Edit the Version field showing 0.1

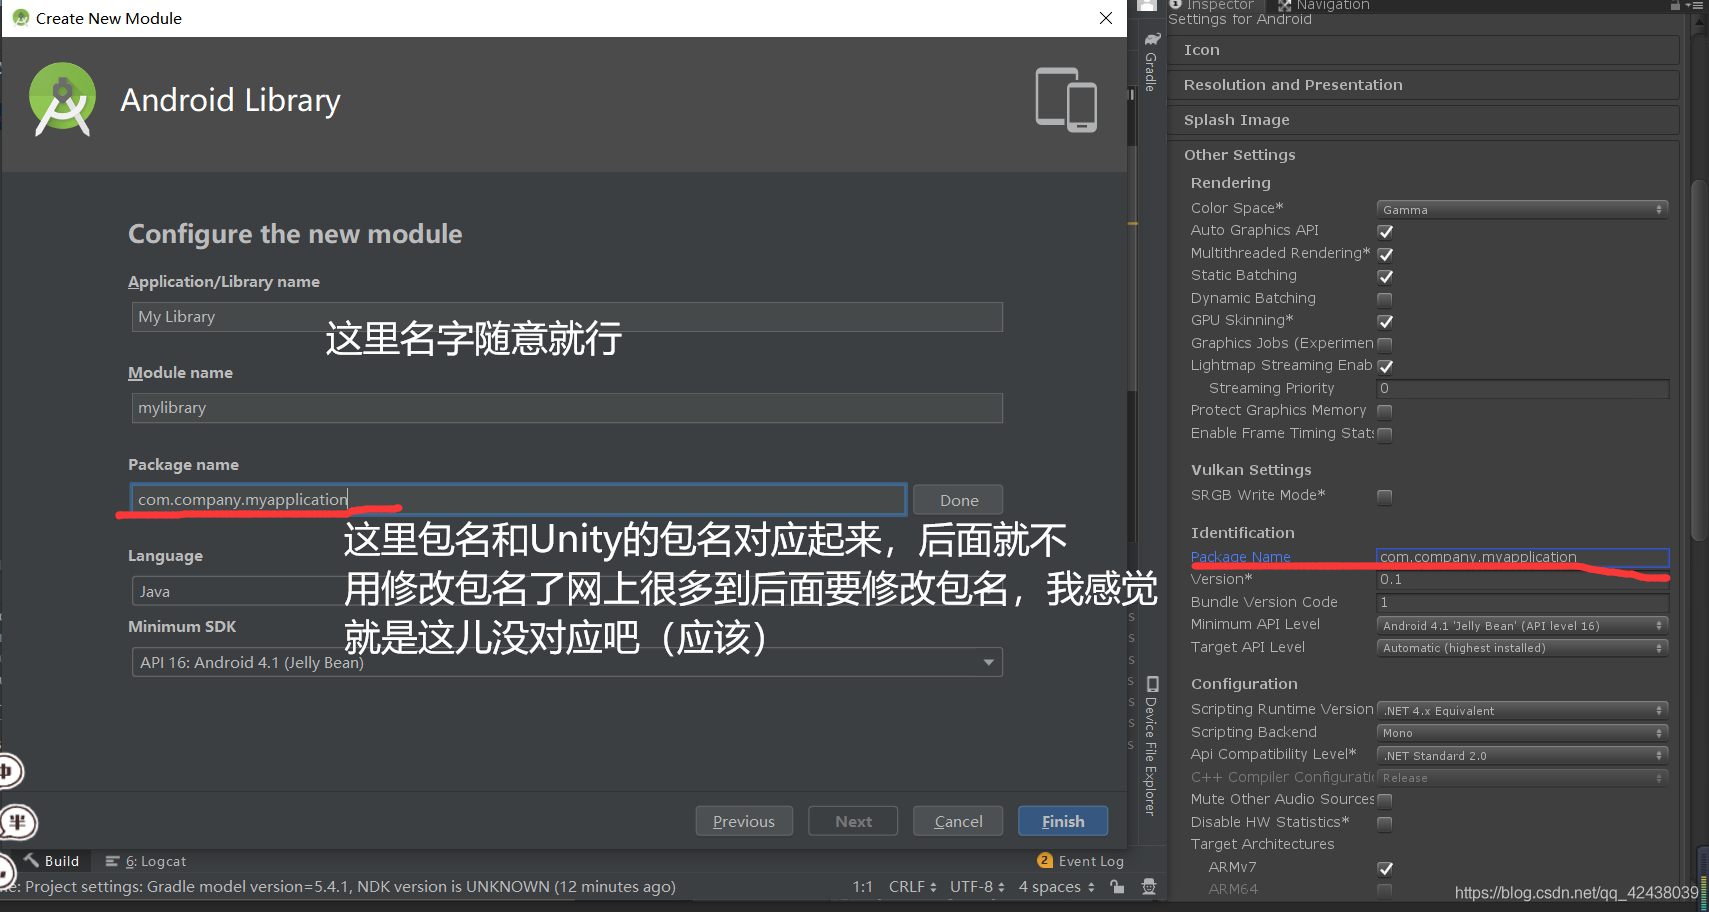click(x=1522, y=579)
